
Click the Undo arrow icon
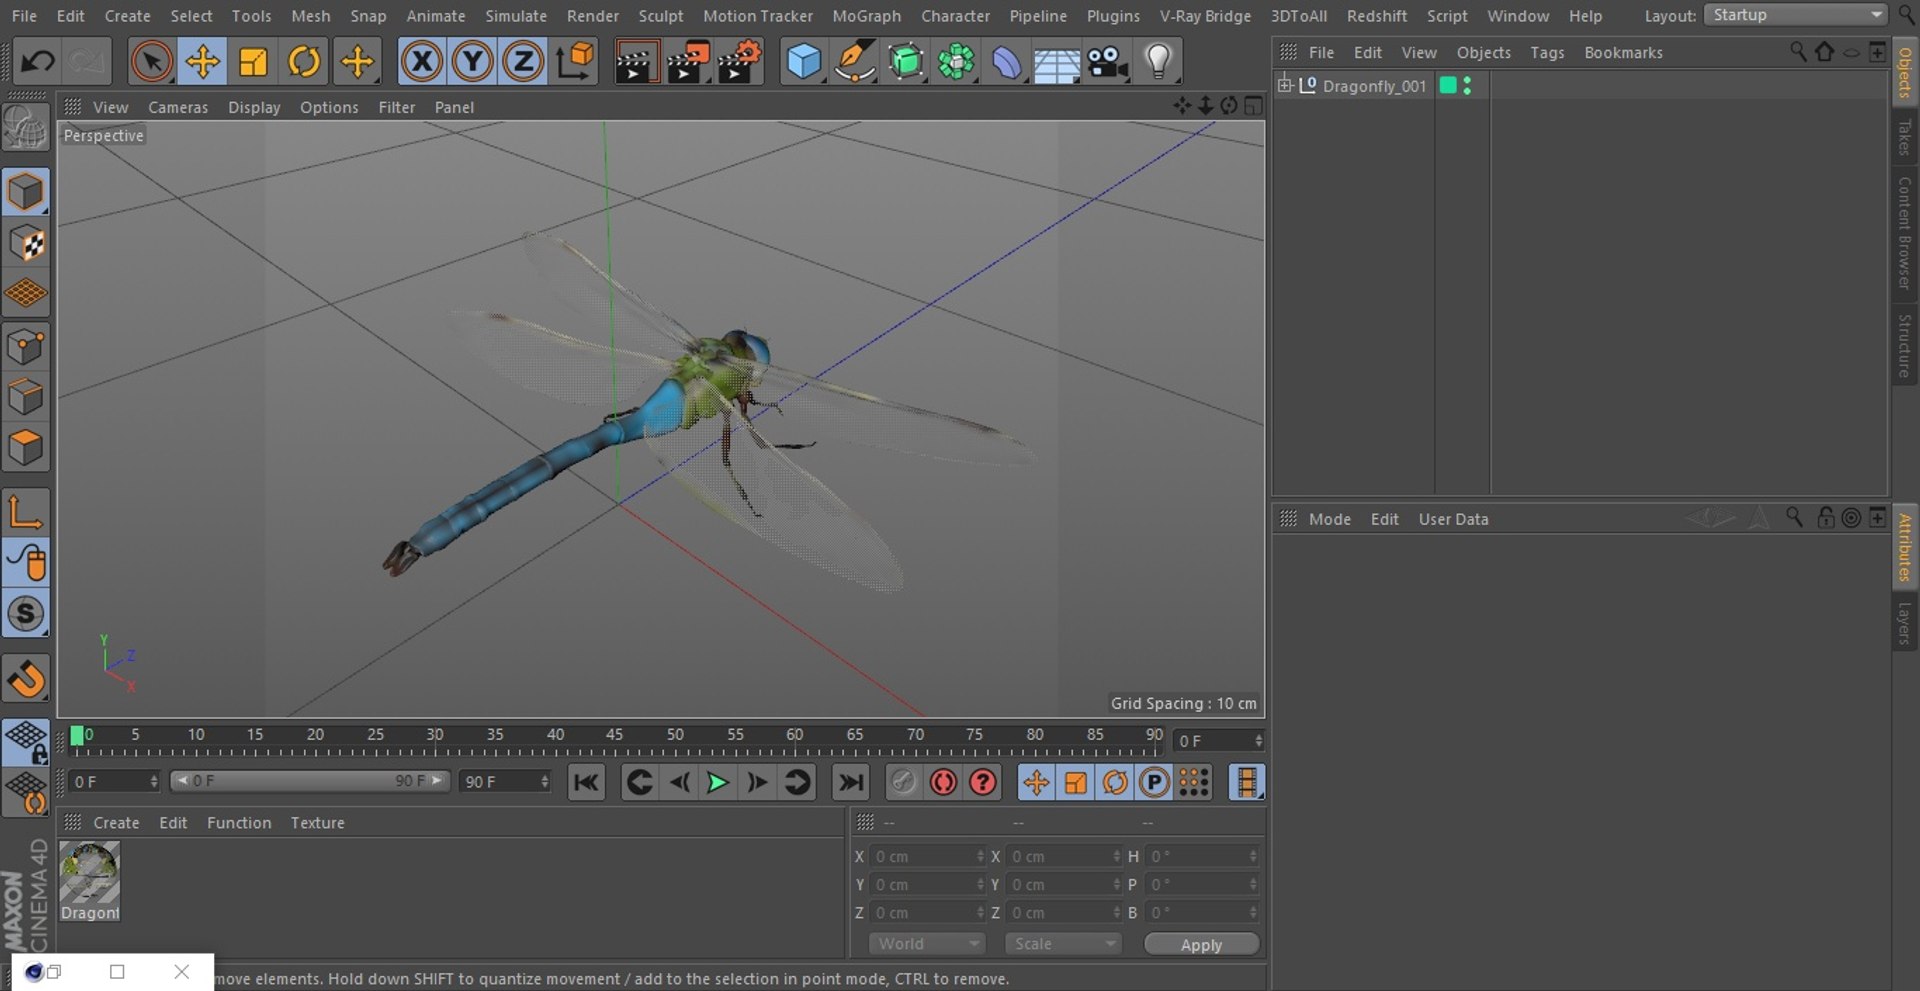point(37,62)
